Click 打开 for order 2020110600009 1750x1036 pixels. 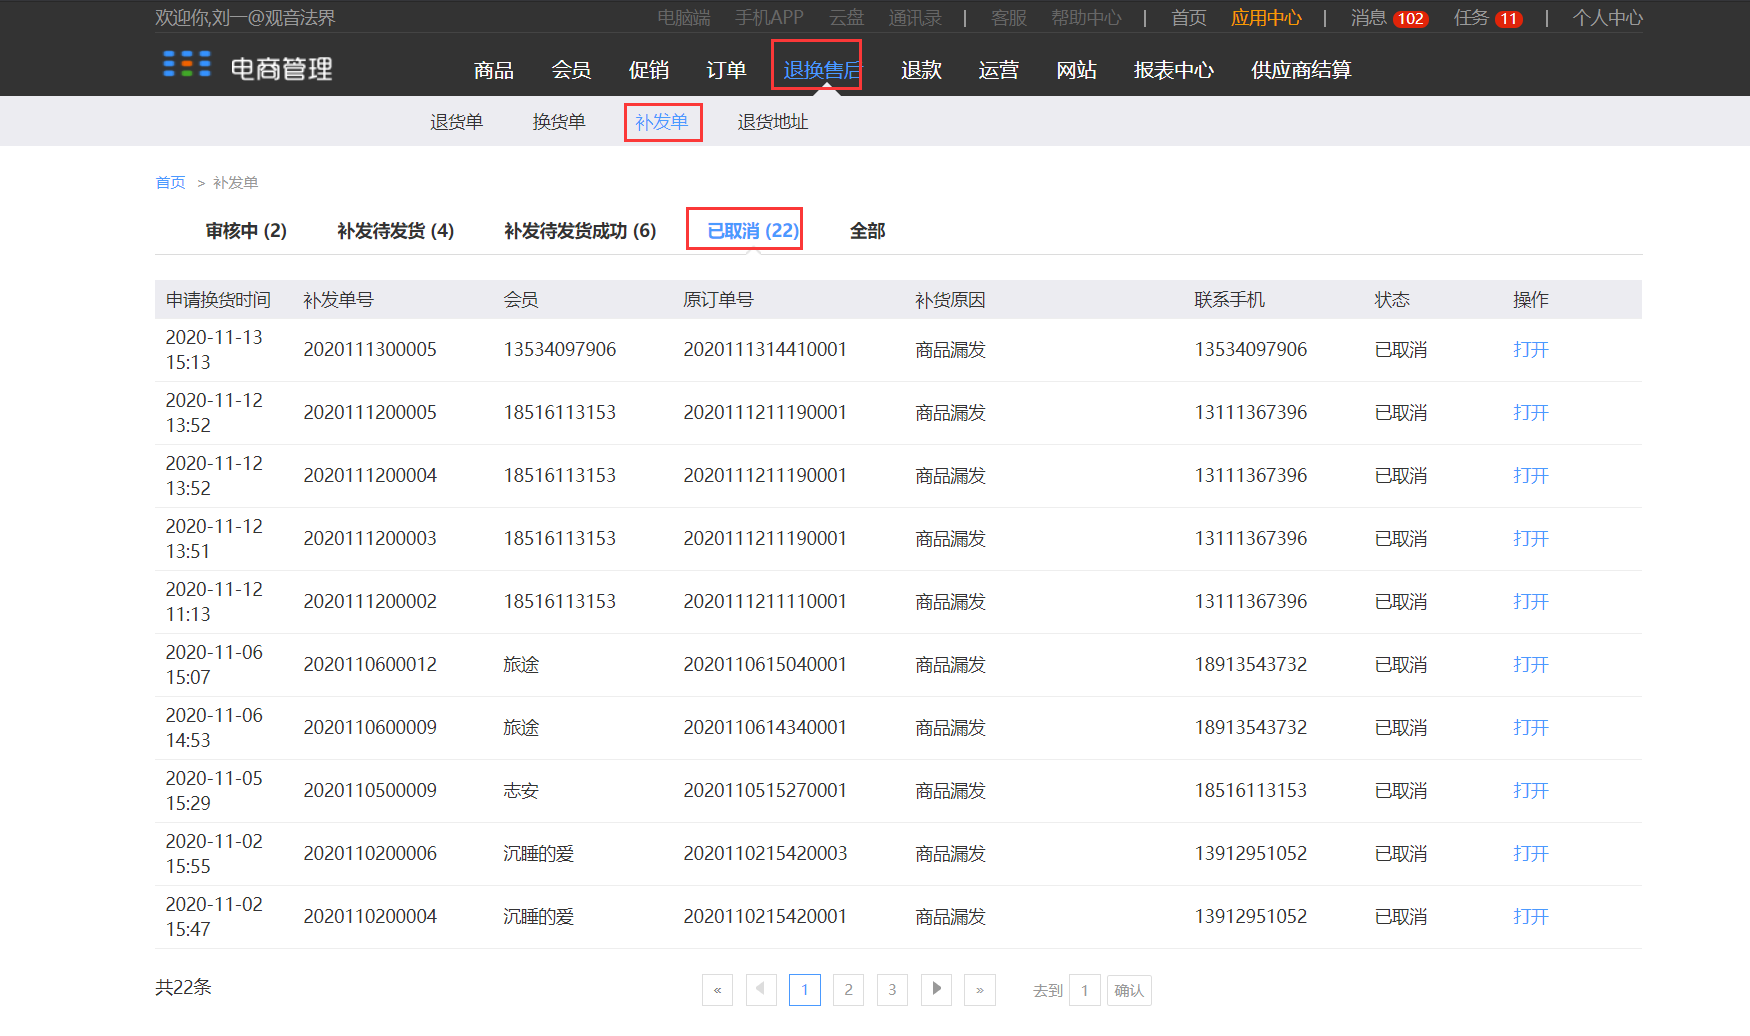1530,728
